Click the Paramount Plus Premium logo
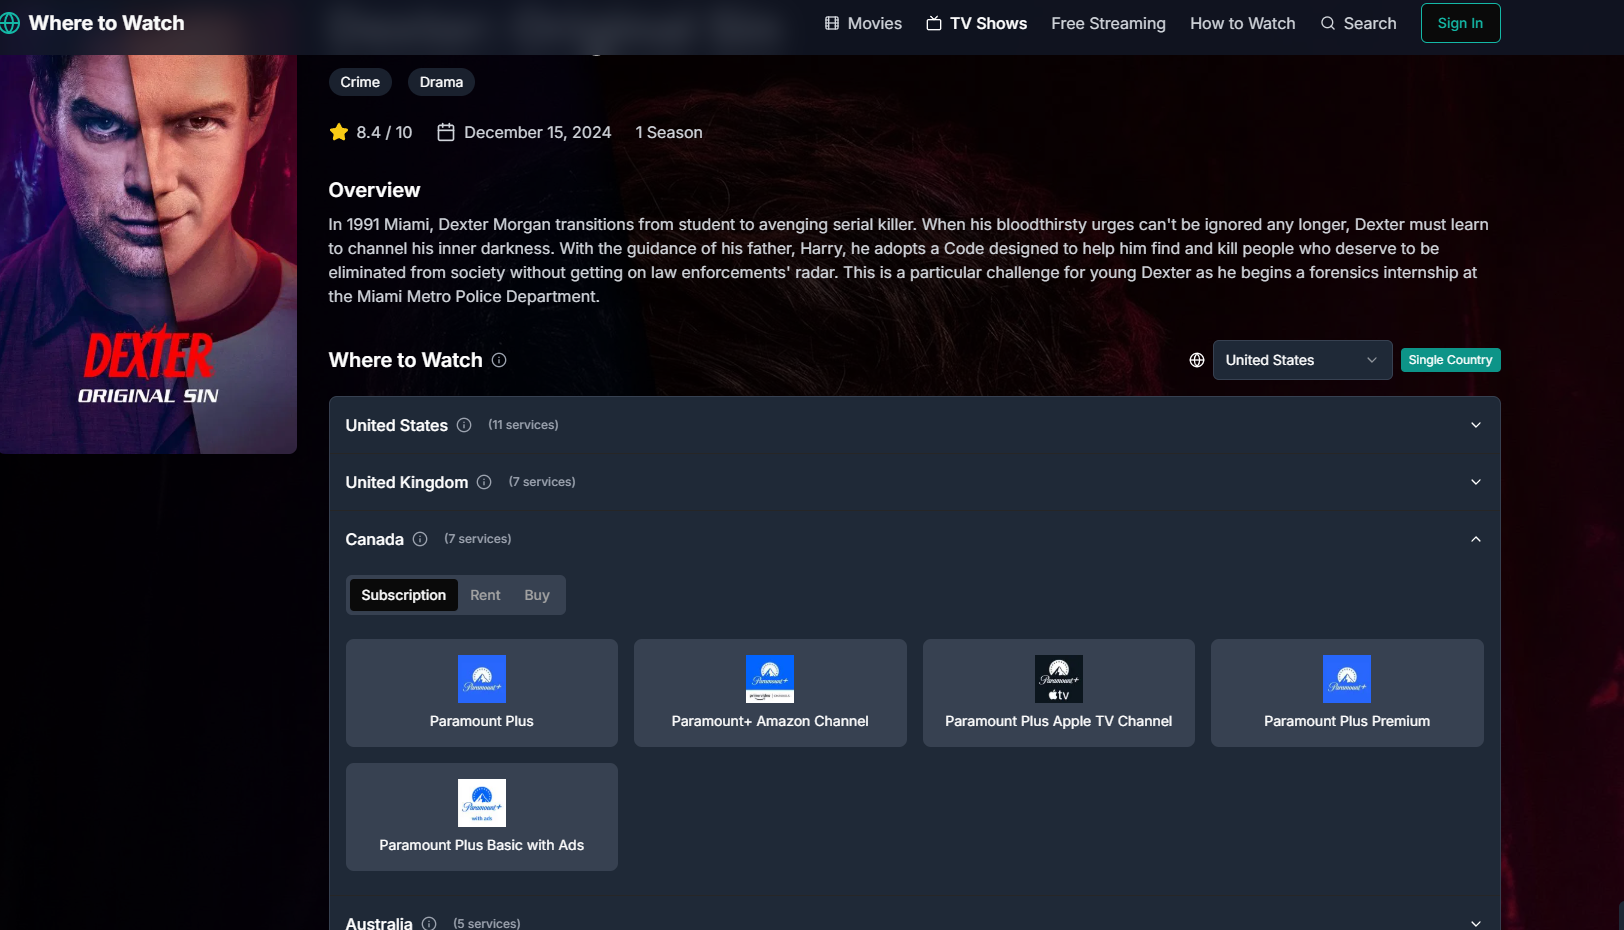This screenshot has height=930, width=1624. 1347,679
